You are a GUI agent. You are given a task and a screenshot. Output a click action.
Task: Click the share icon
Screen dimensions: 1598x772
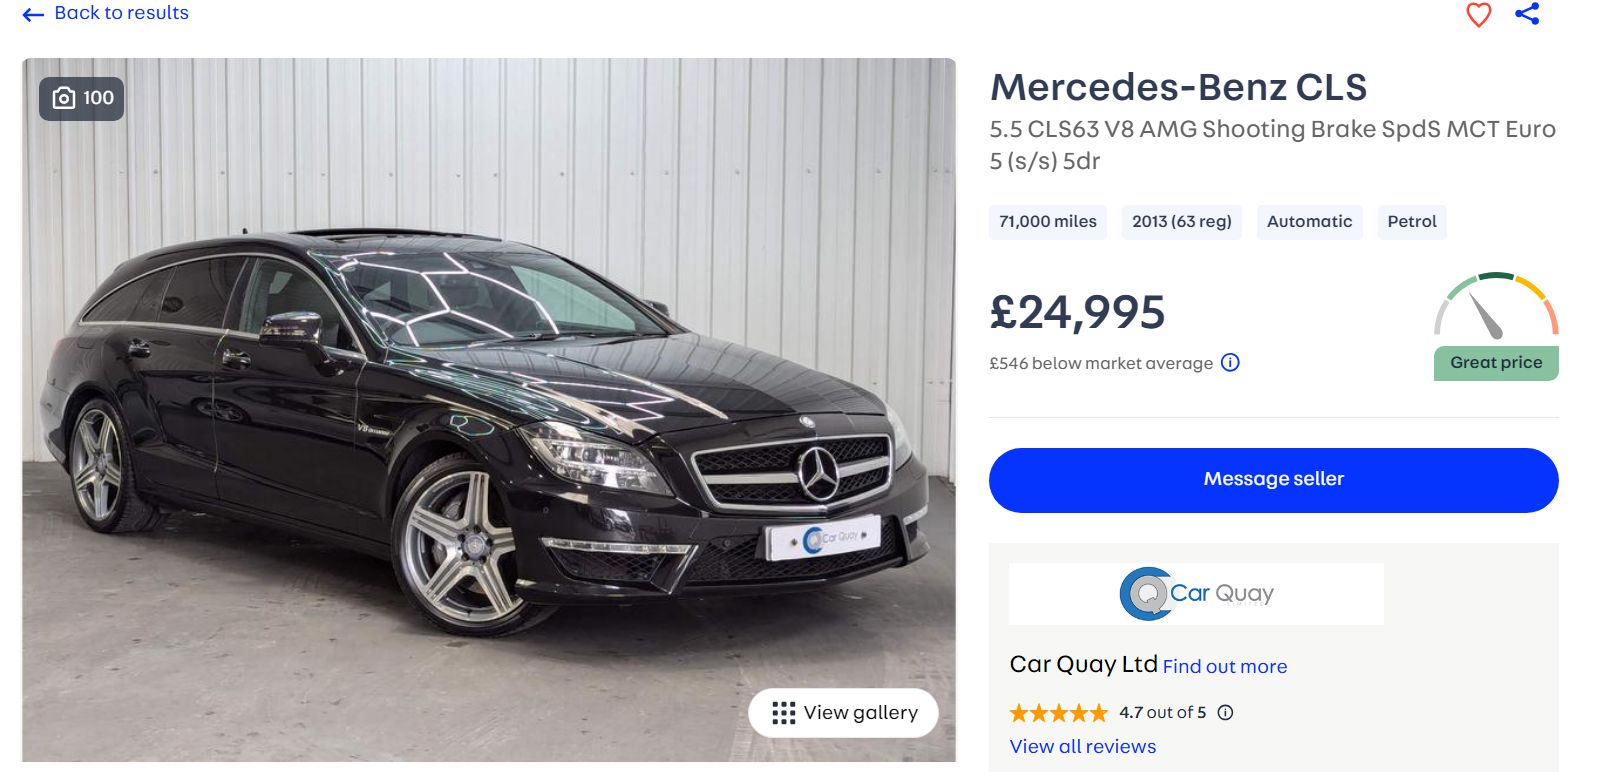[x=1527, y=14]
